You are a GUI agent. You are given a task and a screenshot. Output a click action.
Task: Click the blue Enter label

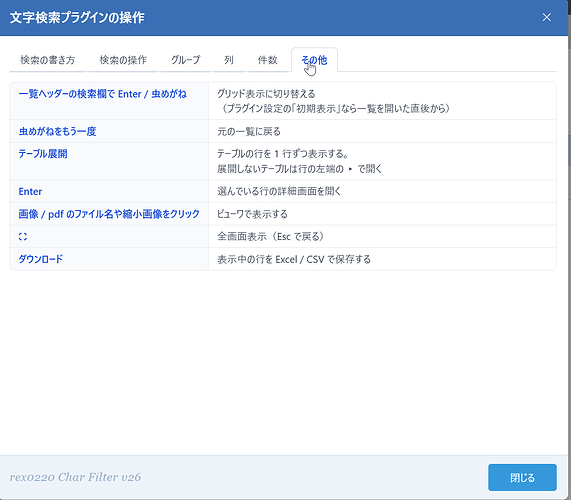point(30,192)
